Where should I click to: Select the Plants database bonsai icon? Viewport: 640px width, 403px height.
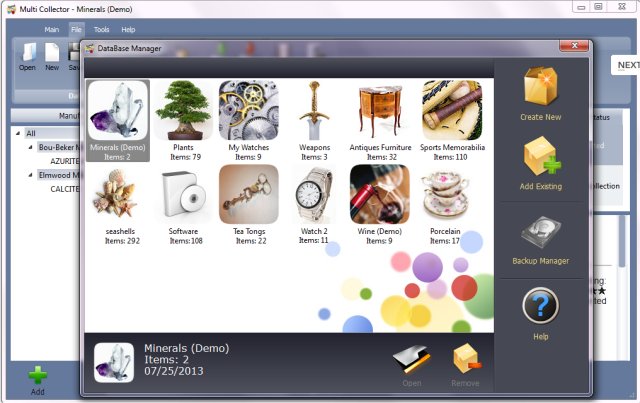(183, 110)
